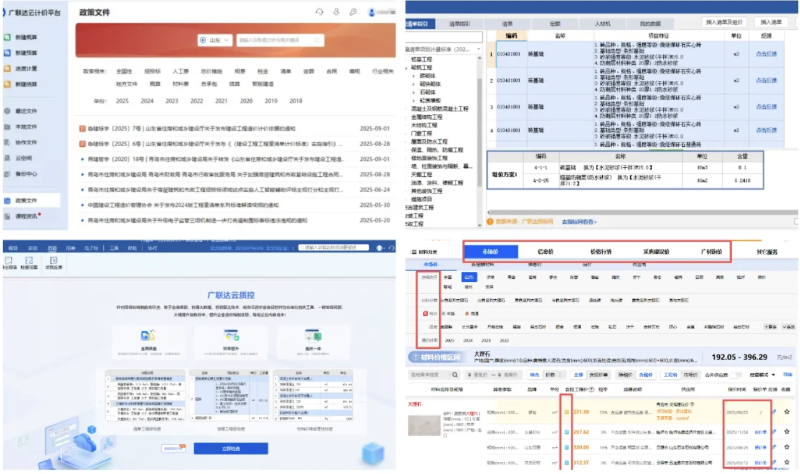The height and width of the screenshot is (474, 800).
Task: Click the 插入清单及组价 button
Action: coord(723,22)
